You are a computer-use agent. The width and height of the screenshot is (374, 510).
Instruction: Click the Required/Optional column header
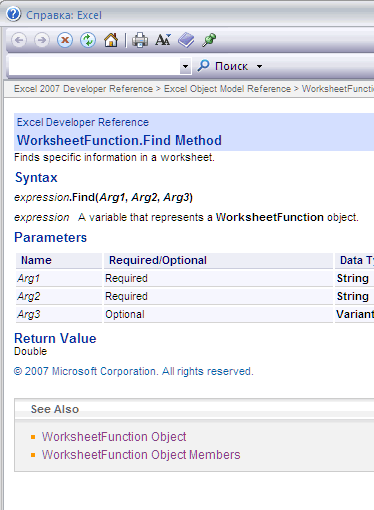[x=218, y=260]
